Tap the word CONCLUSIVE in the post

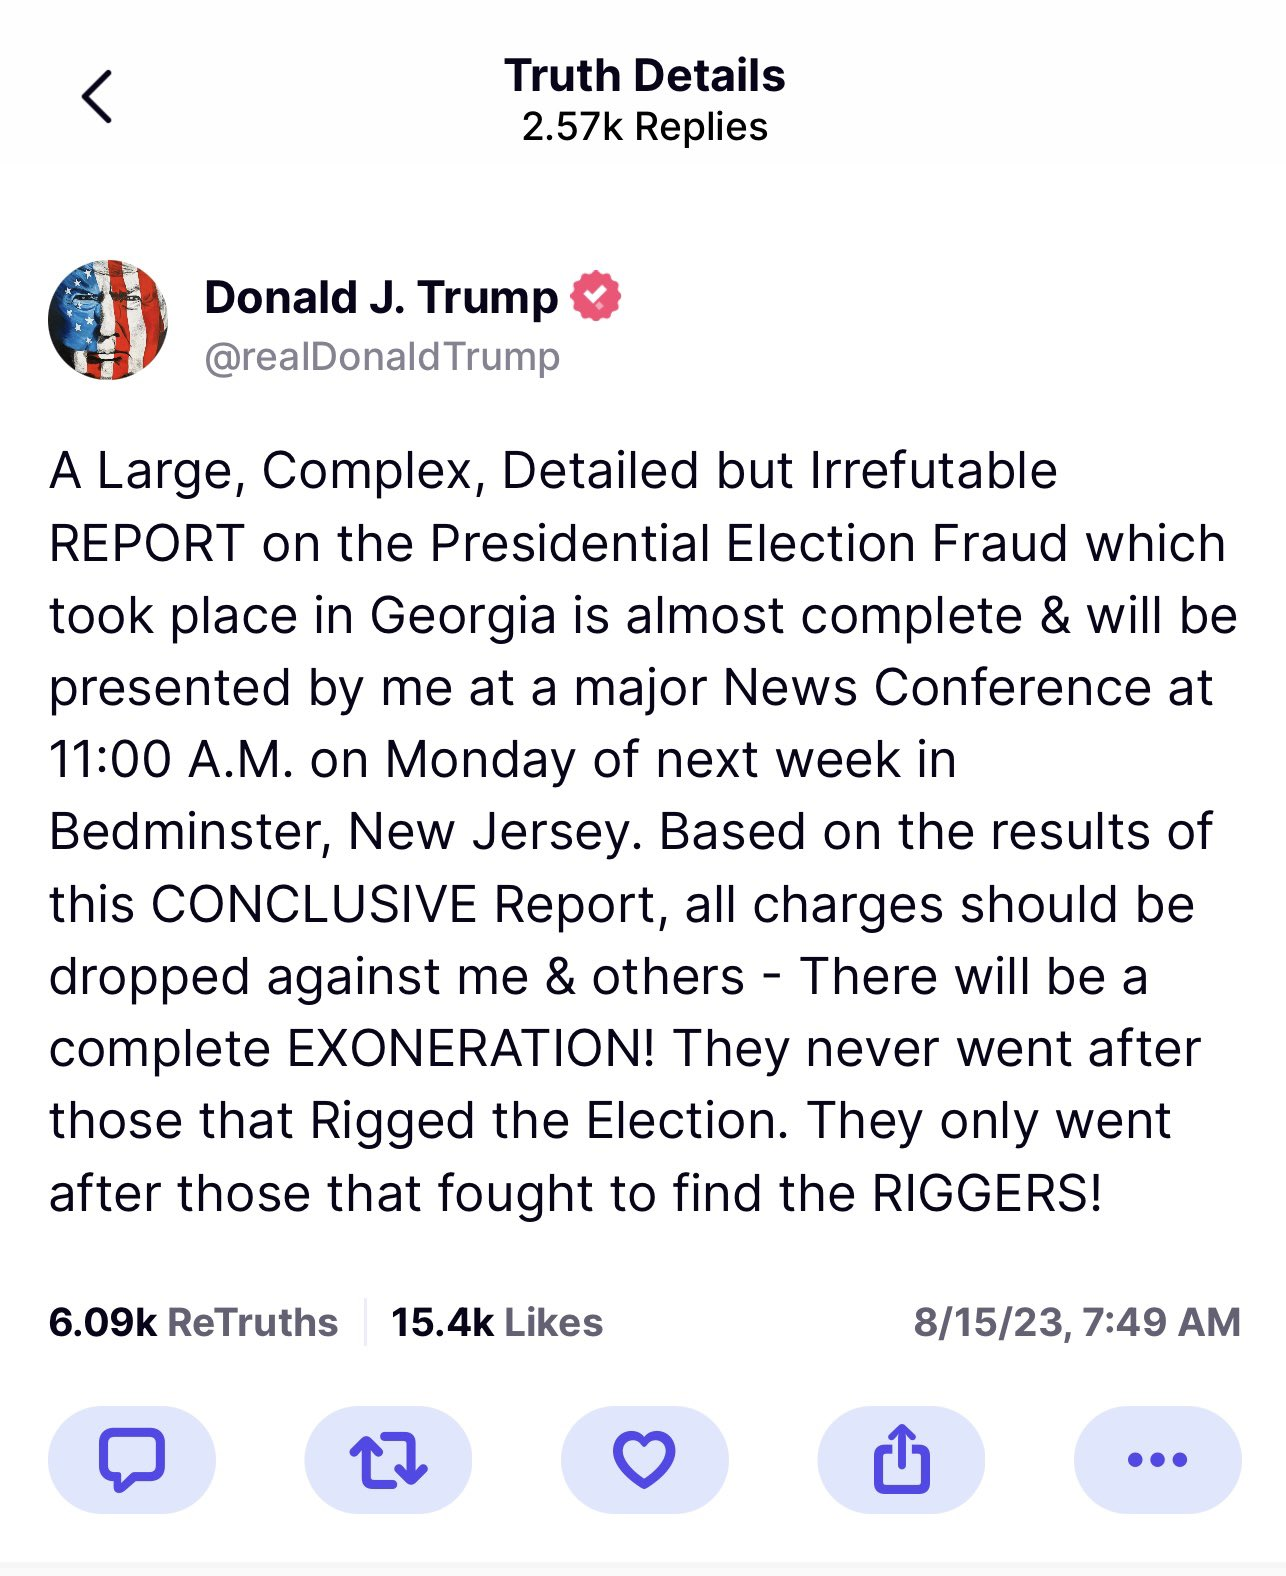[314, 905]
